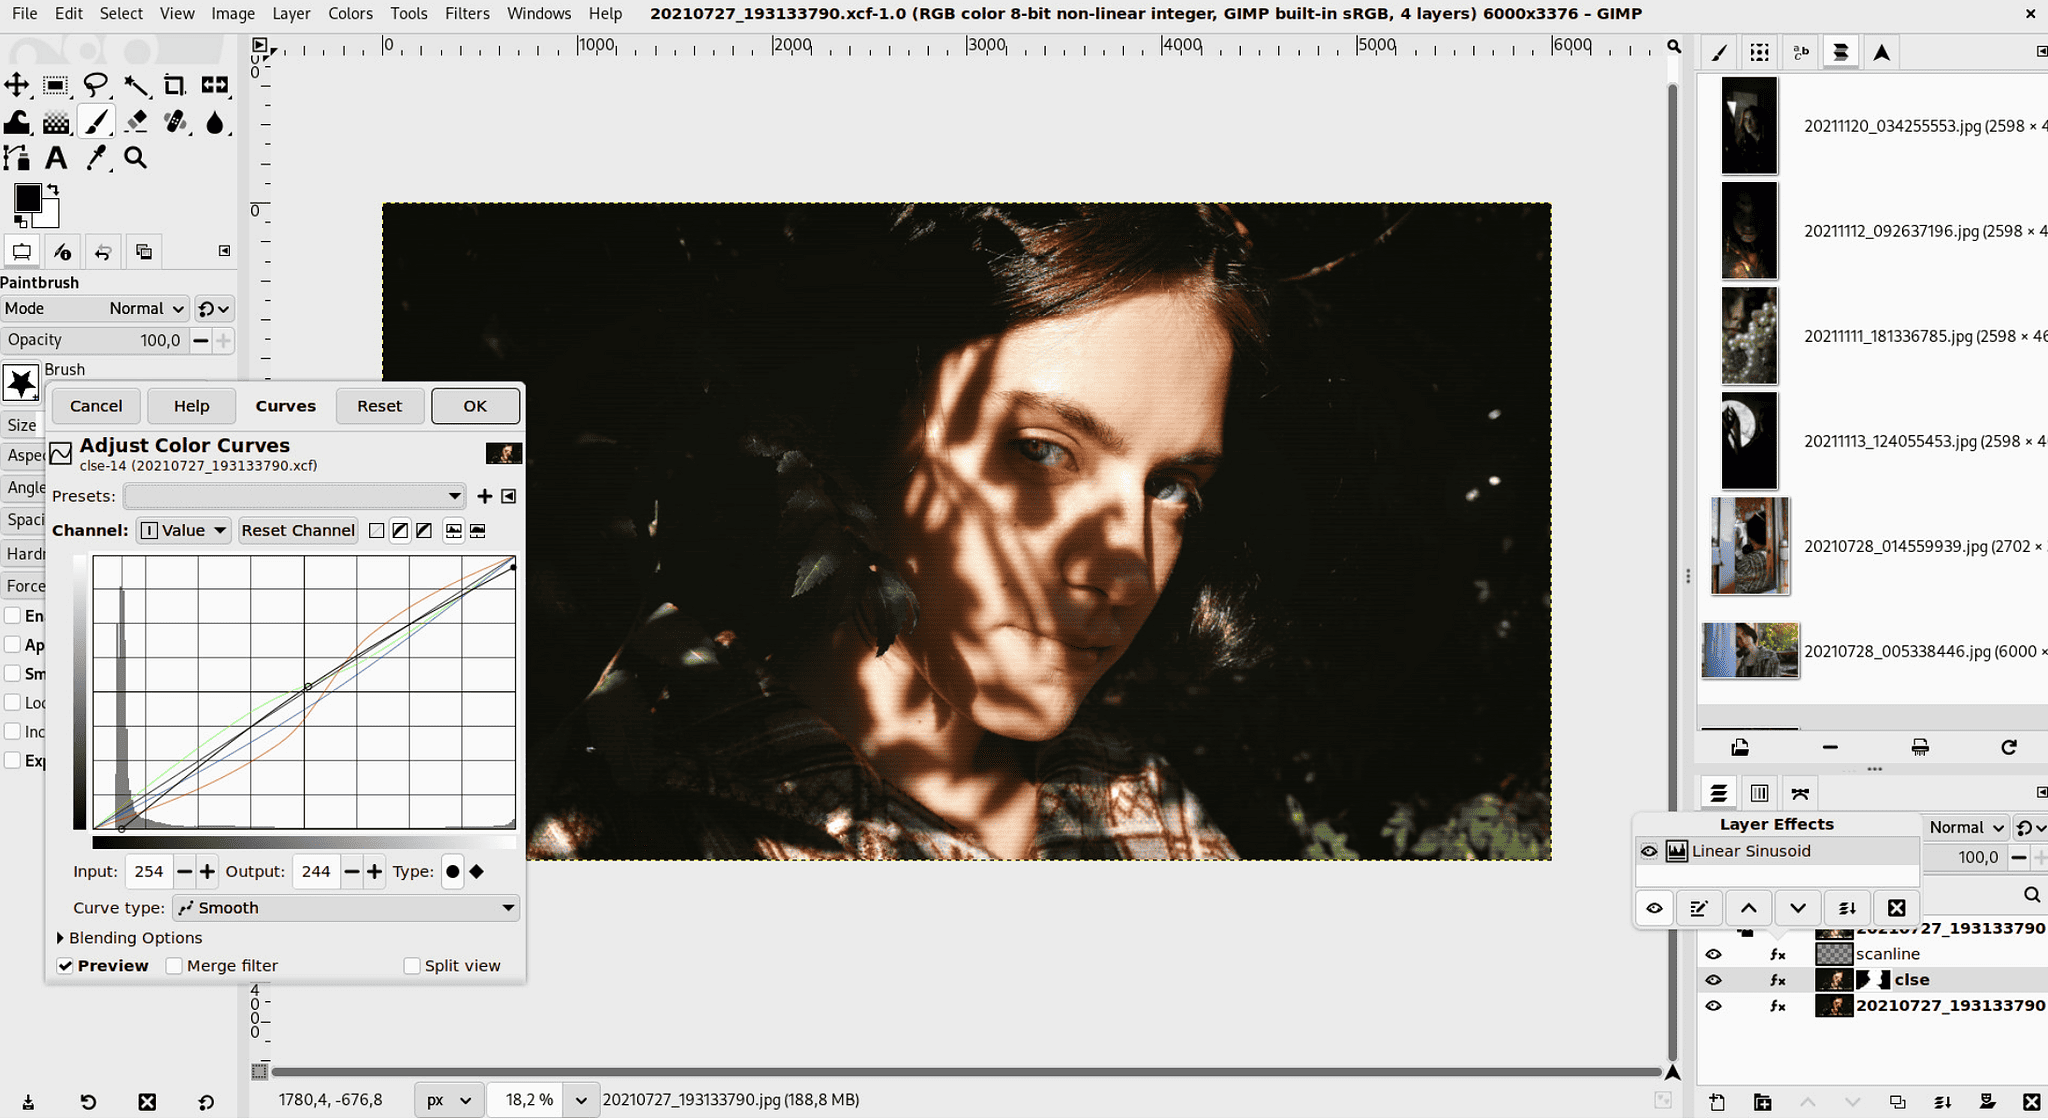The height and width of the screenshot is (1120, 2048).
Task: Select the Crop tool
Action: (x=176, y=85)
